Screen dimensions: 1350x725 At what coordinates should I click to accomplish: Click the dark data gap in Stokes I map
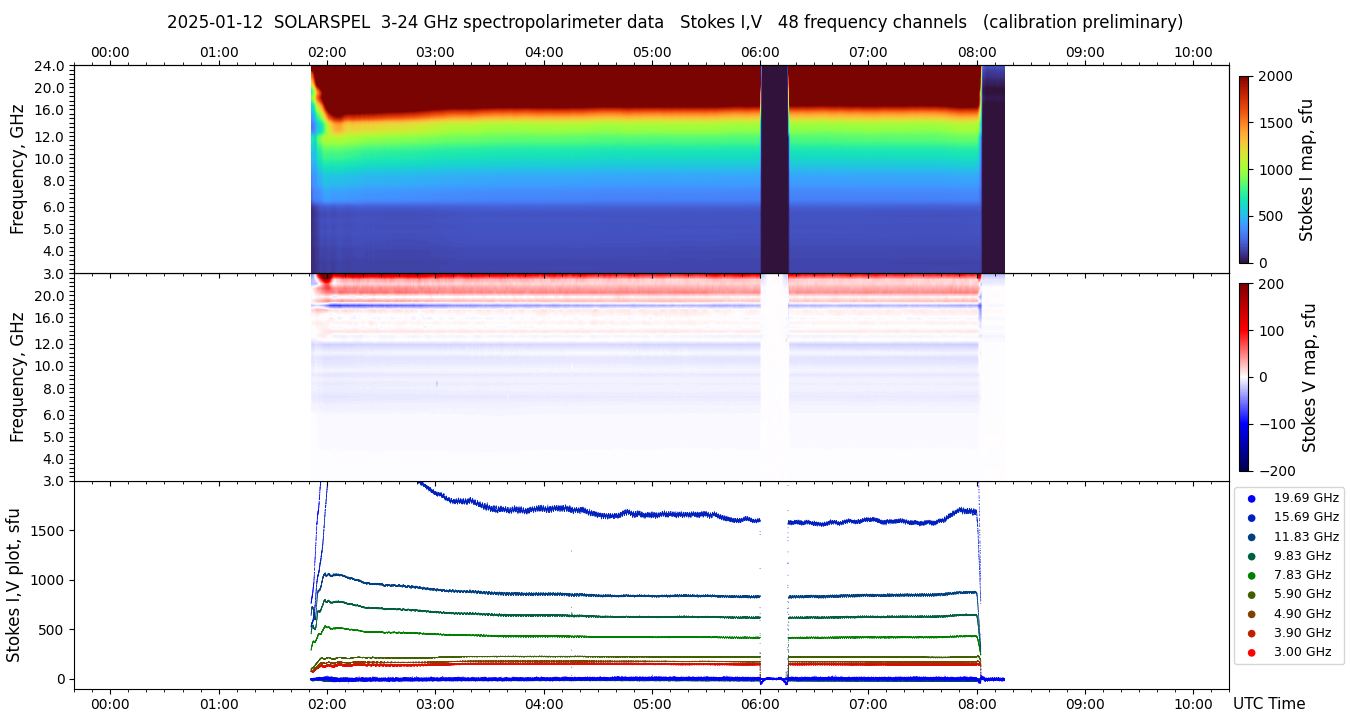coord(774,169)
